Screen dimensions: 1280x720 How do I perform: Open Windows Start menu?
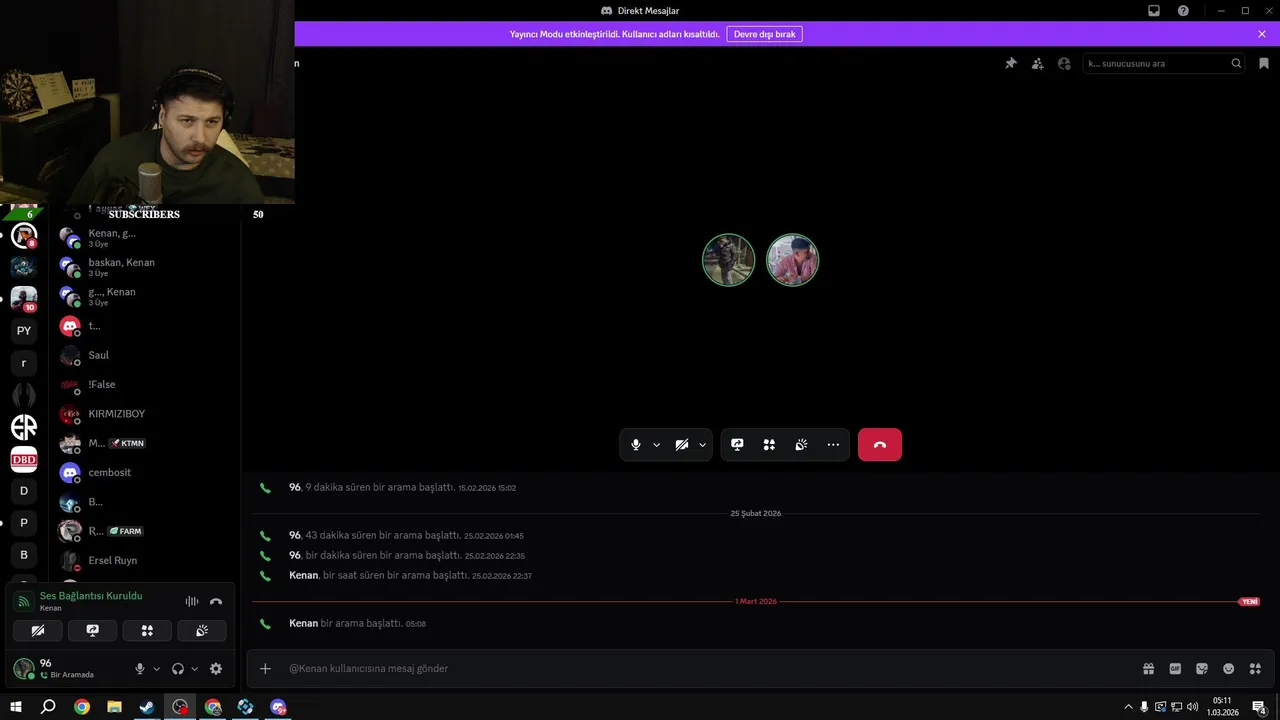click(16, 707)
